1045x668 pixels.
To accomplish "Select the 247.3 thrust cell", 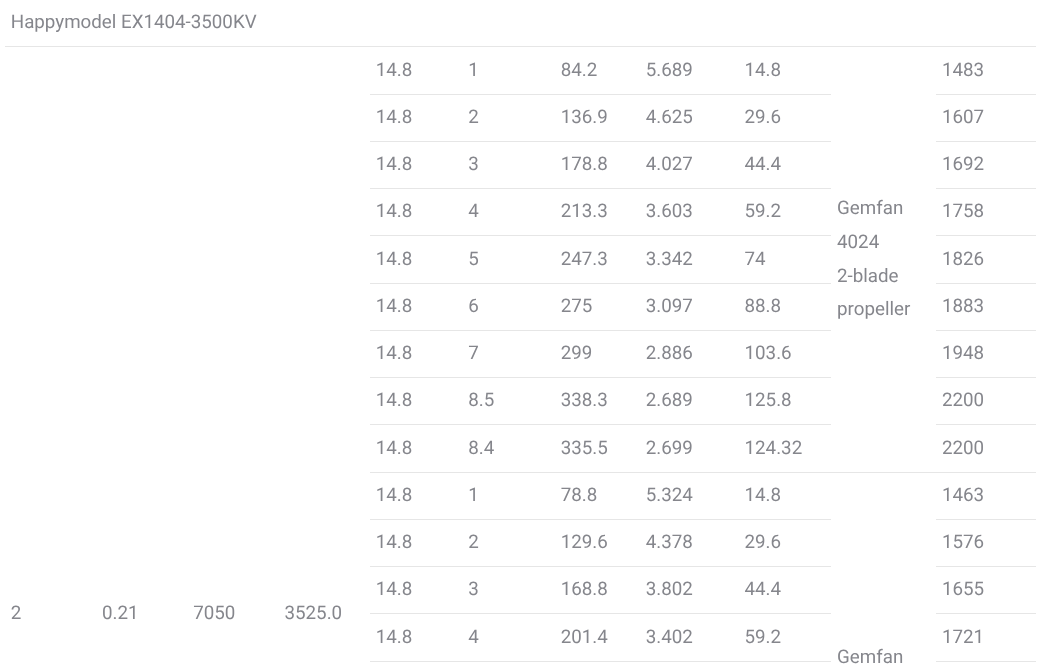I will [x=584, y=259].
